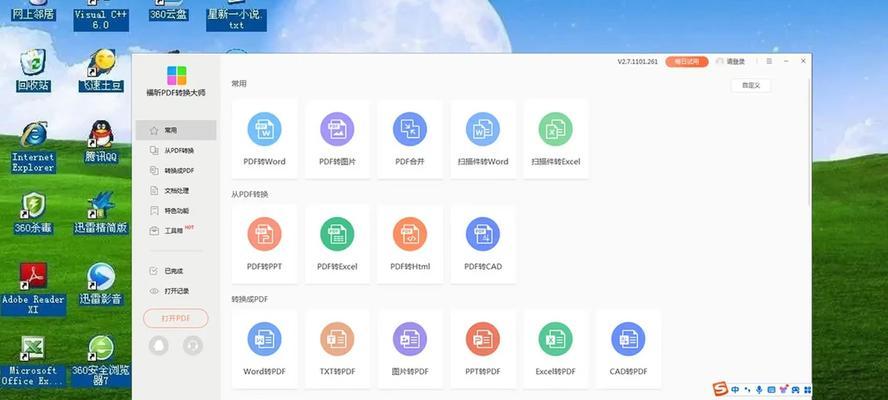Click the main panel vertical scrollbar
The height and width of the screenshot is (400, 888).
coord(809,142)
